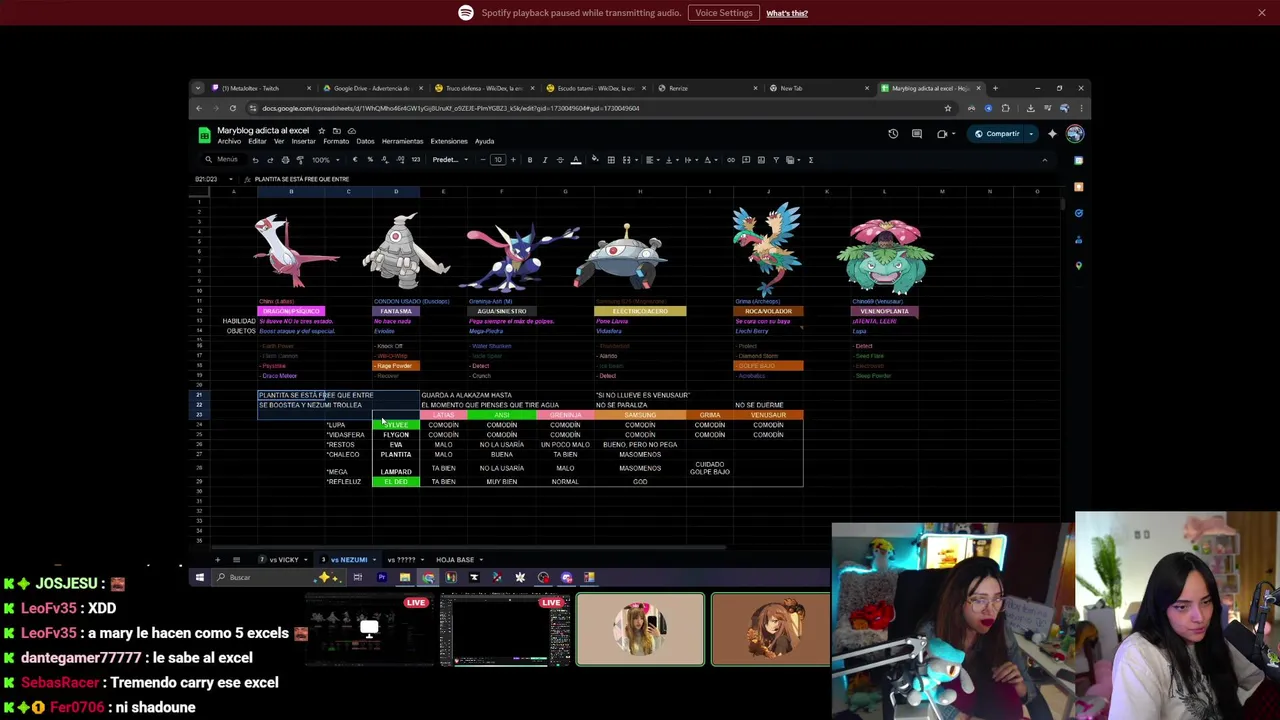1280x720 pixels.
Task: Open the zoom 100% dropdown
Action: [x=326, y=160]
